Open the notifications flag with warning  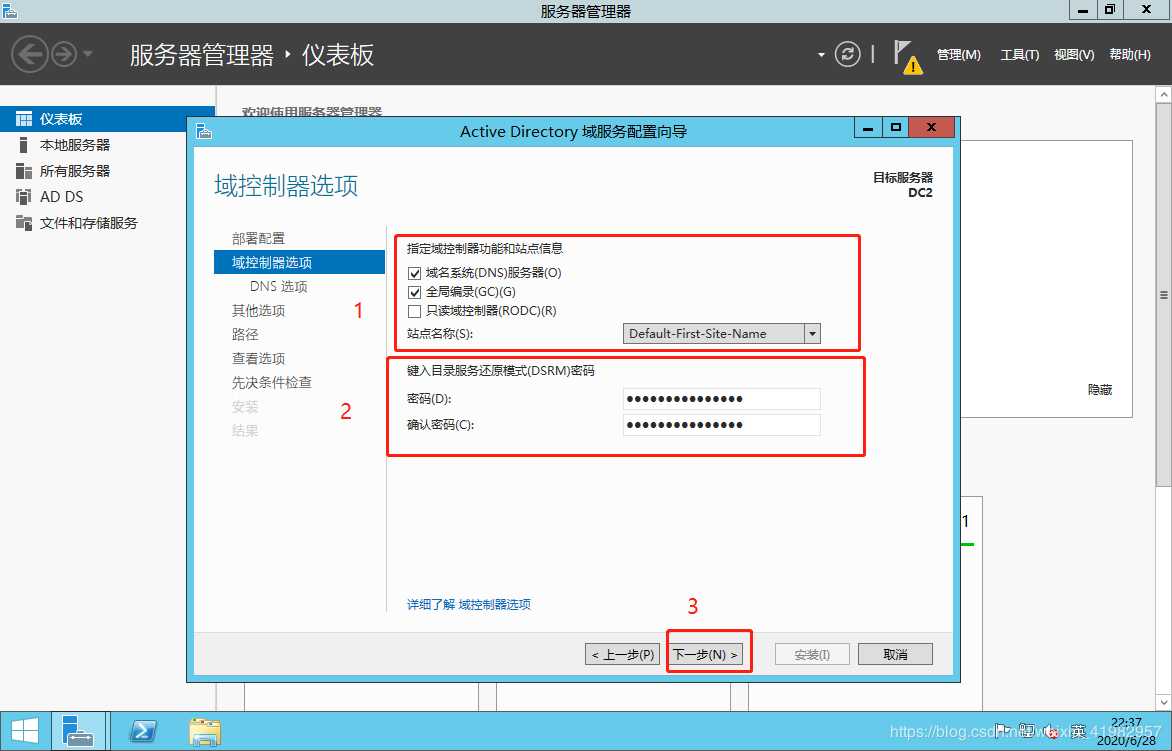(x=907, y=58)
